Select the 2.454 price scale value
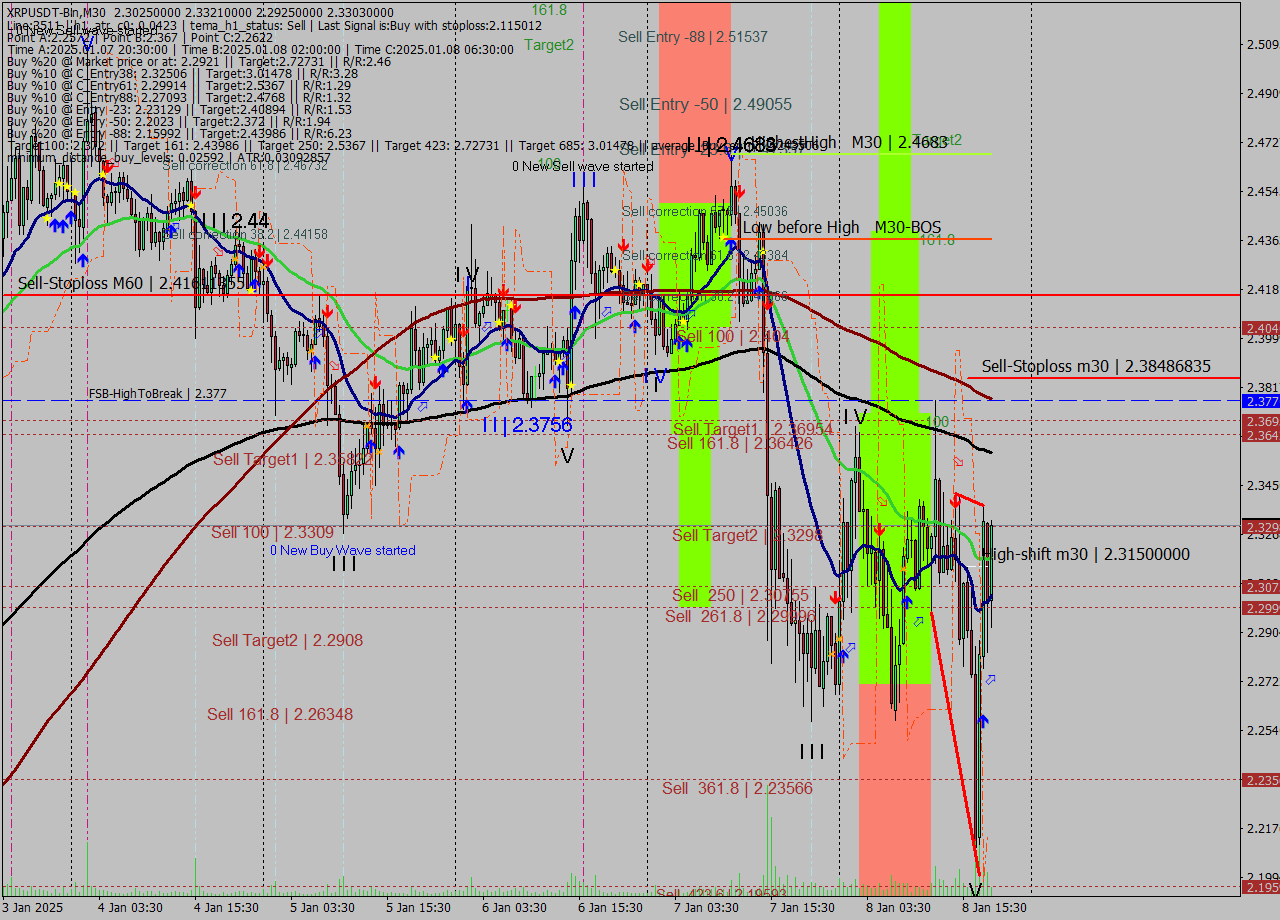 point(1262,191)
